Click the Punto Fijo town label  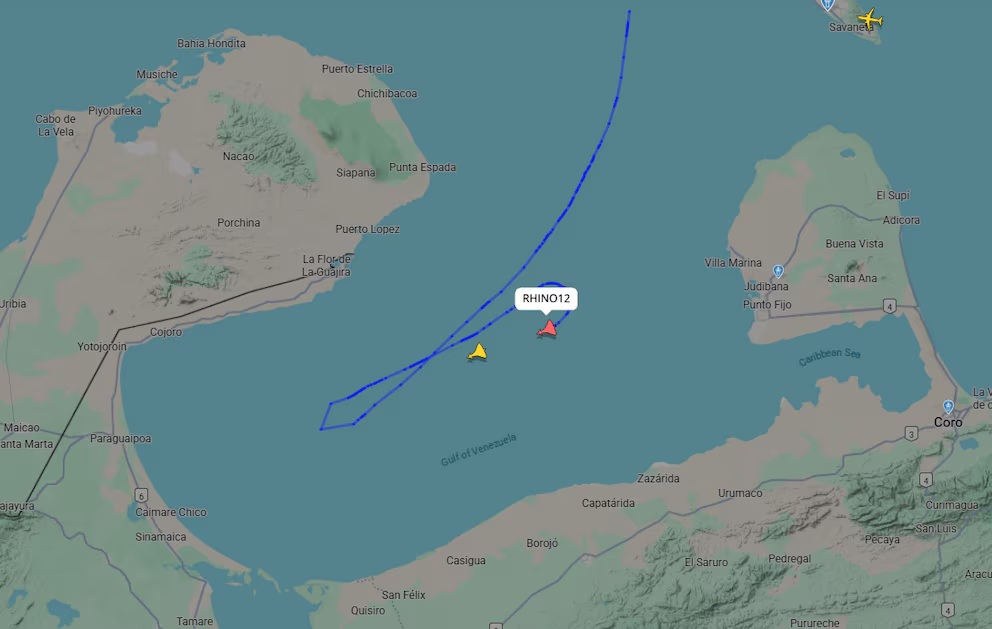pos(767,304)
